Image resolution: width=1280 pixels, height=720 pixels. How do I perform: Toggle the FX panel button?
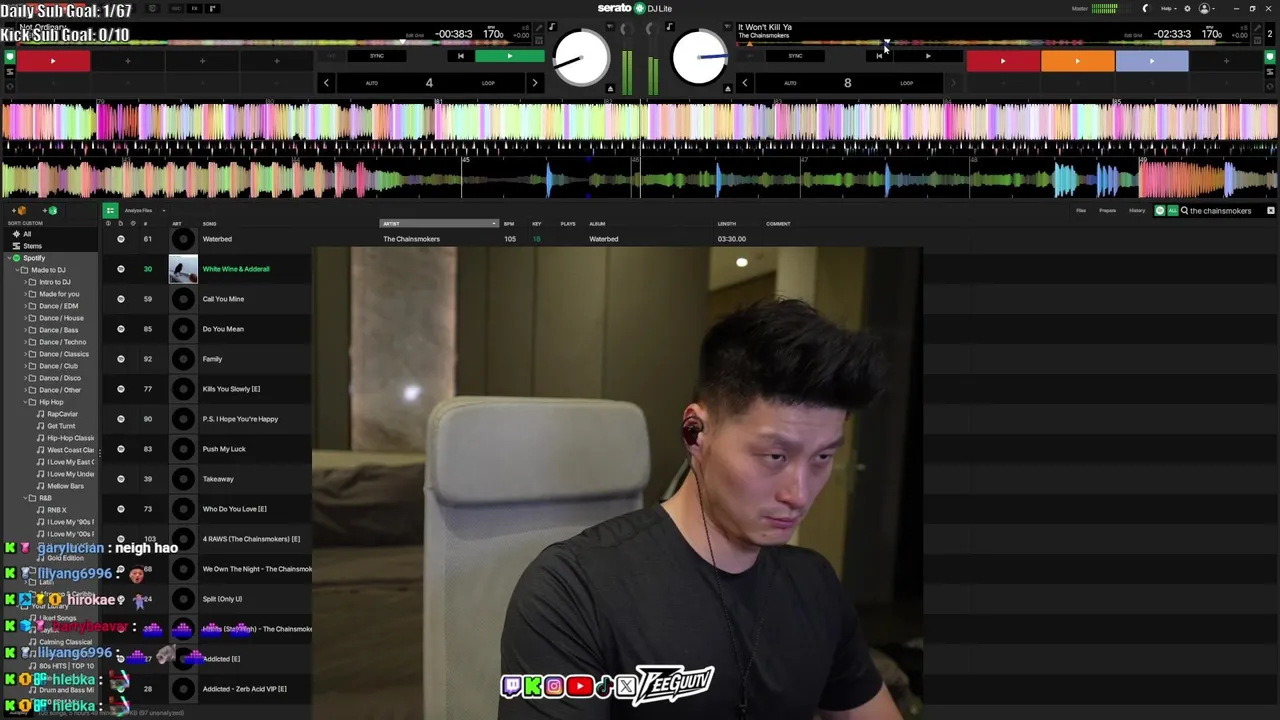point(194,9)
